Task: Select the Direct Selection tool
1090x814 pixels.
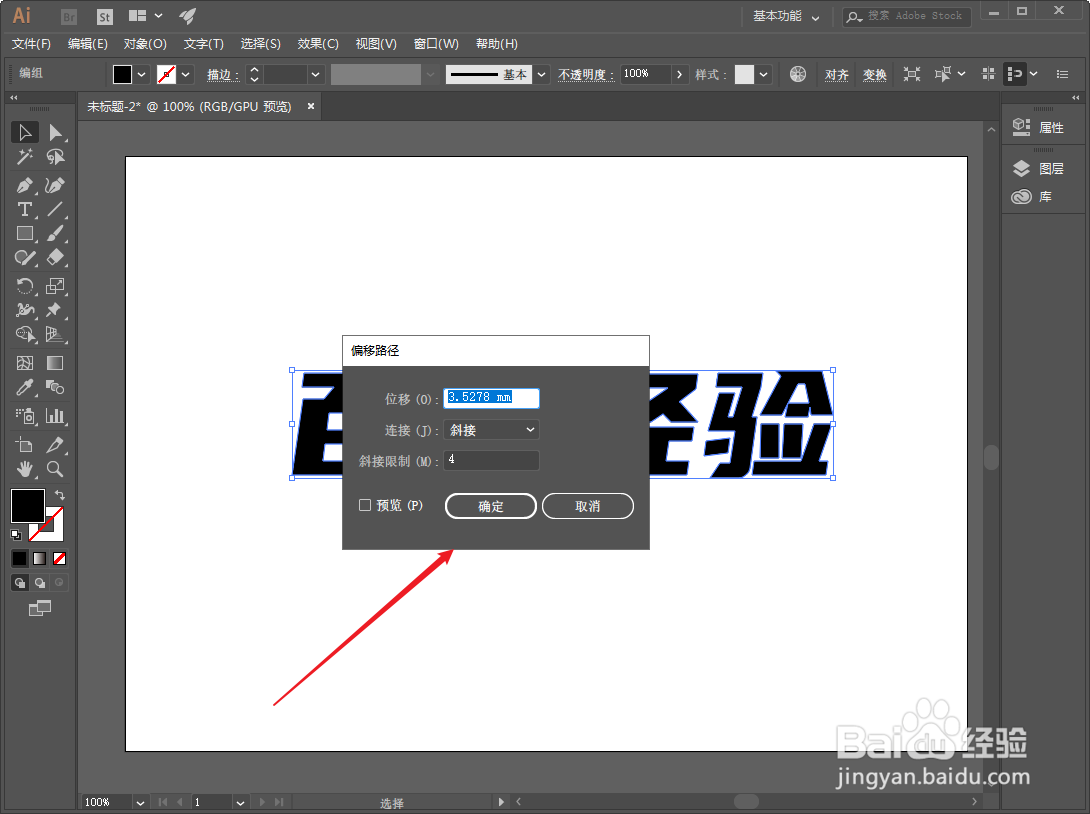Action: click(55, 132)
